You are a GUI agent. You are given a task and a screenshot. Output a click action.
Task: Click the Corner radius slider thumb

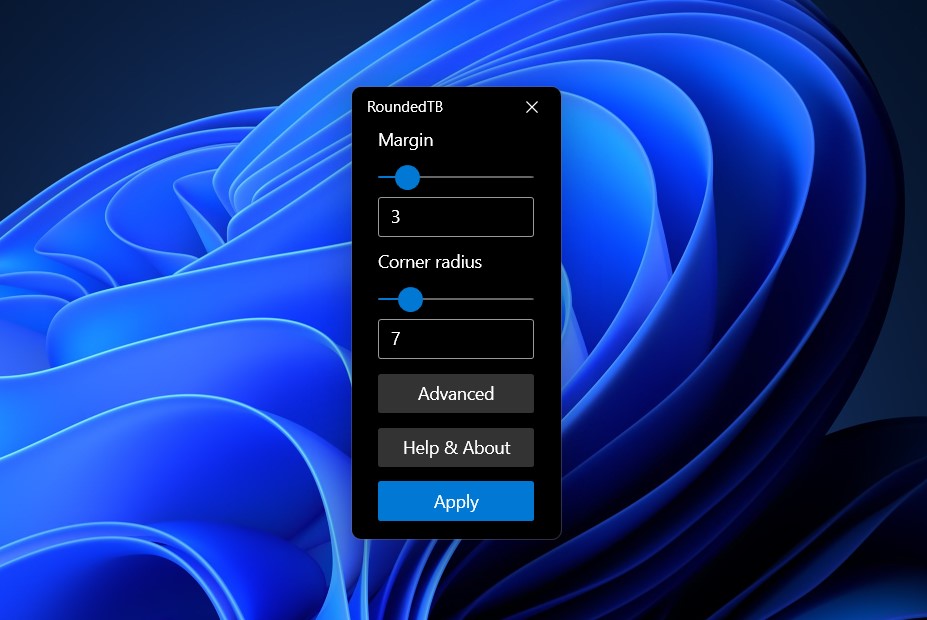click(410, 300)
